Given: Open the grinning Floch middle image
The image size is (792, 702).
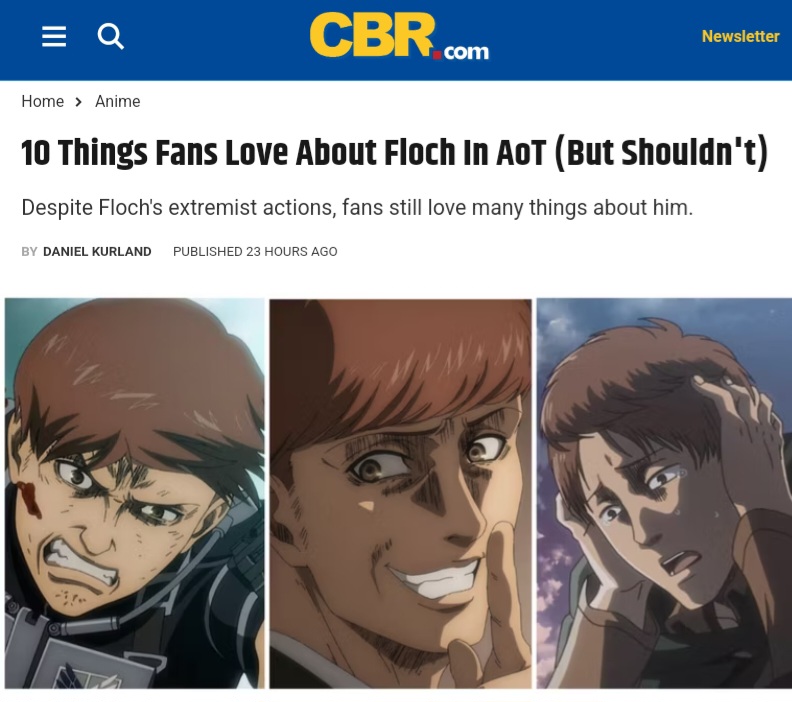Looking at the screenshot, I should 400,493.
